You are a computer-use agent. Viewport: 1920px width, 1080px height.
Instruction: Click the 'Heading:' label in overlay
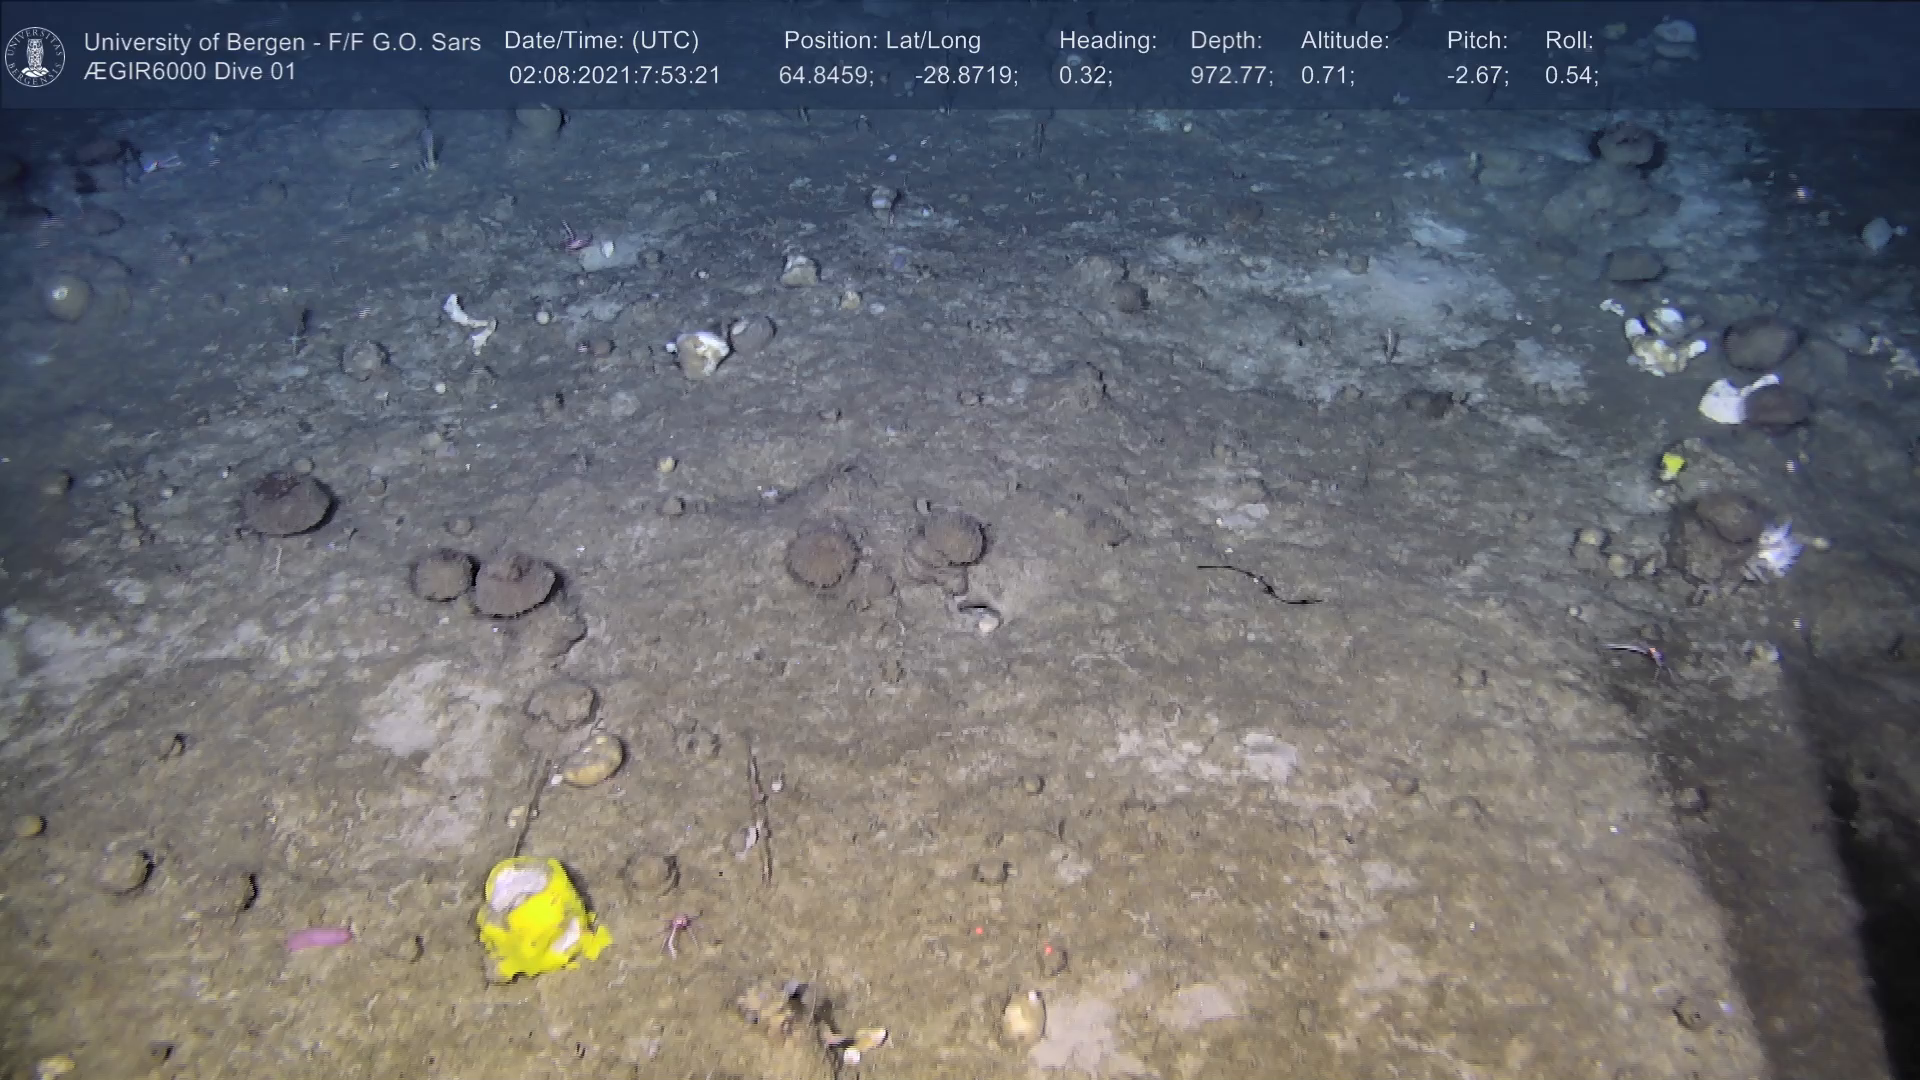1107,41
